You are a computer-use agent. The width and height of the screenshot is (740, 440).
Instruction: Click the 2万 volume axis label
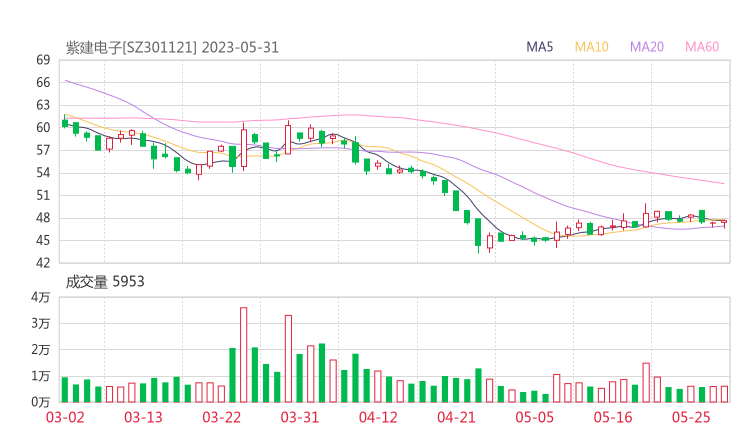[41, 350]
